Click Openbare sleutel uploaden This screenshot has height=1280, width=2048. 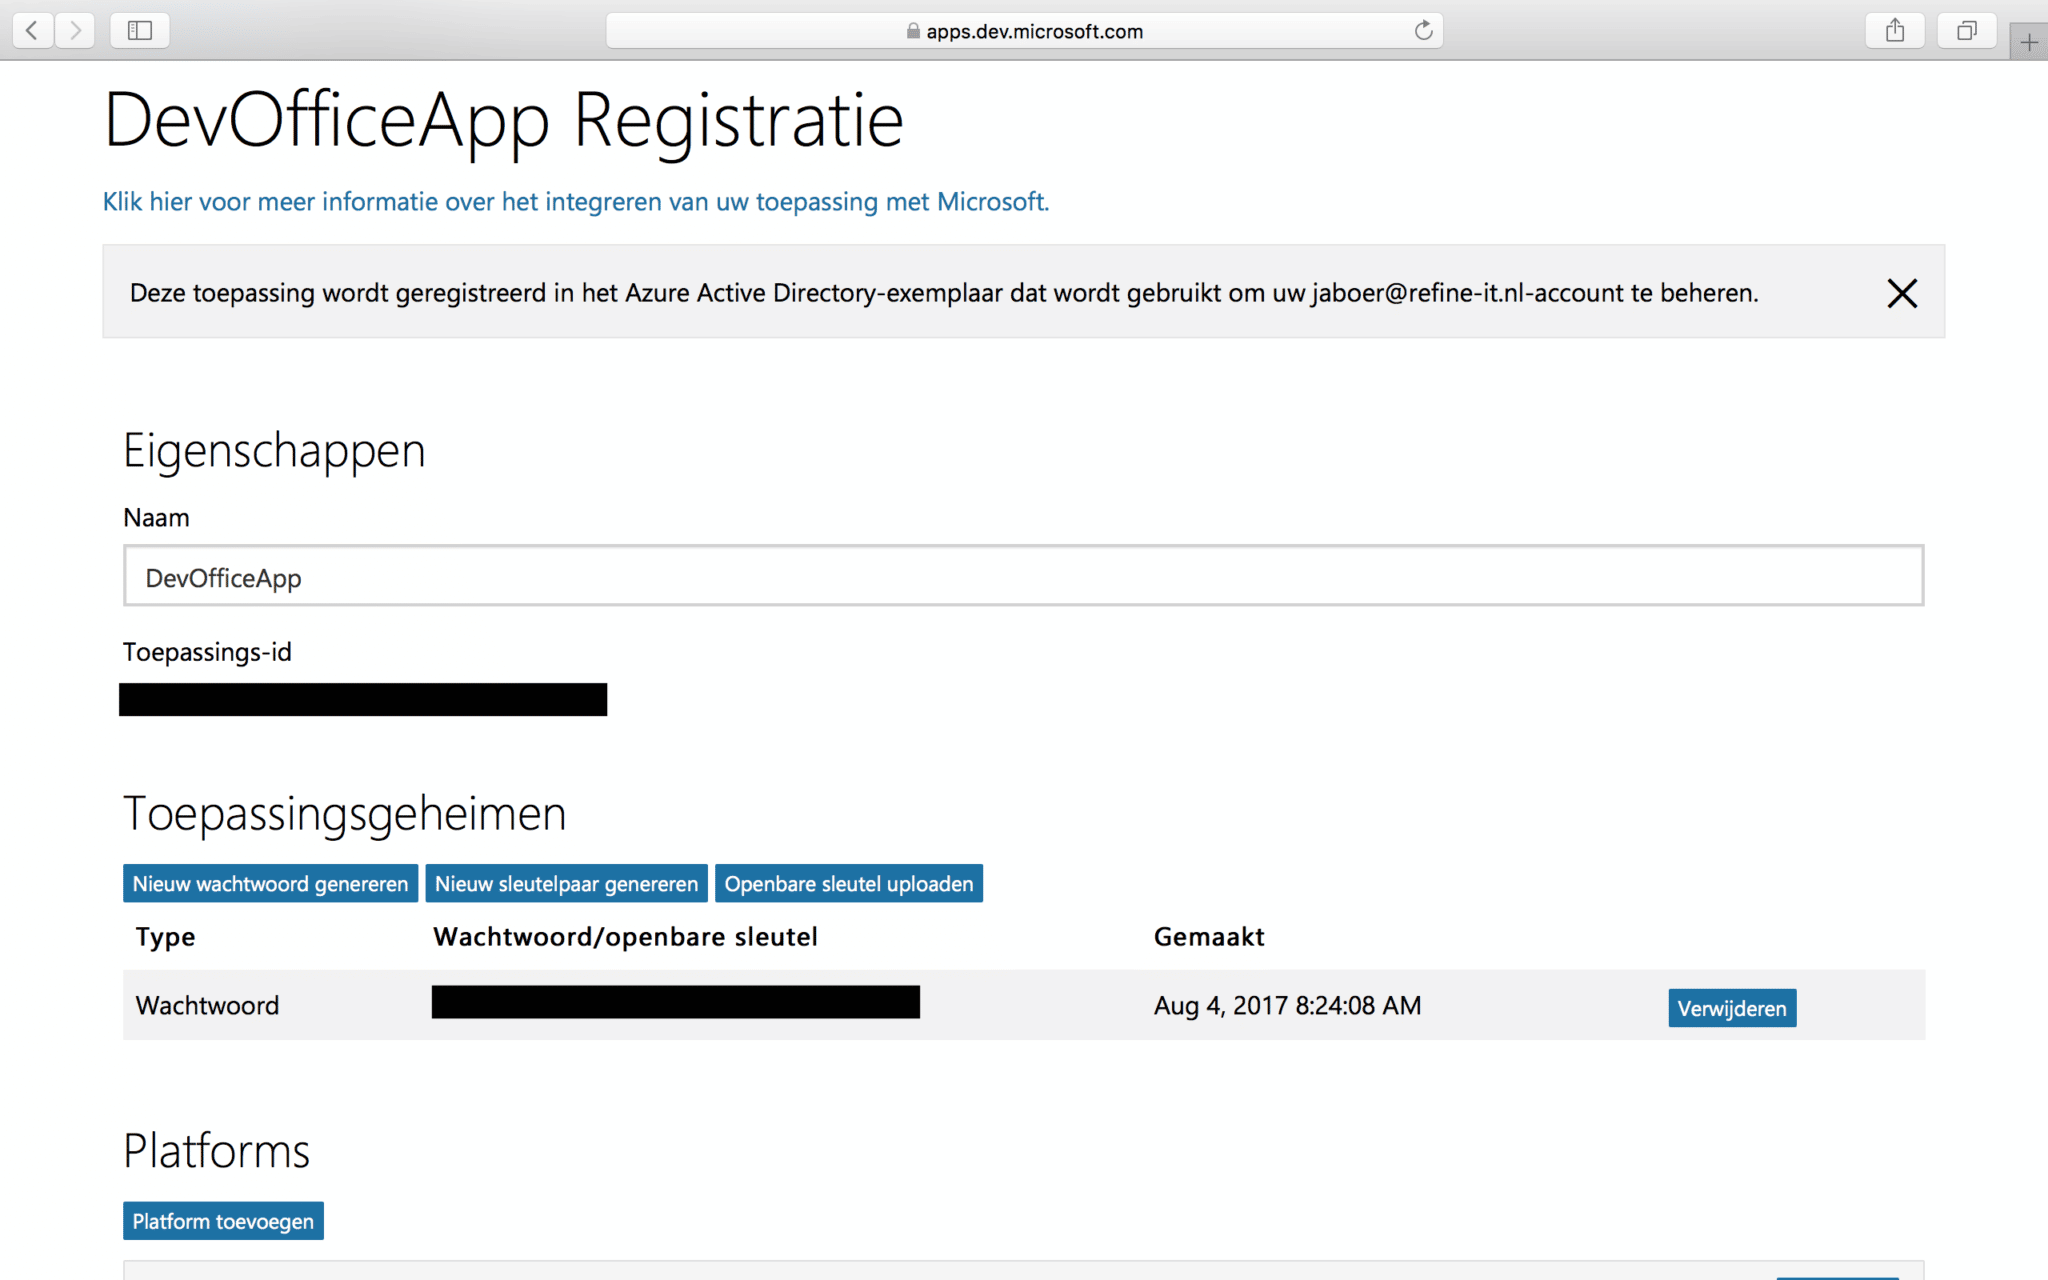point(849,884)
